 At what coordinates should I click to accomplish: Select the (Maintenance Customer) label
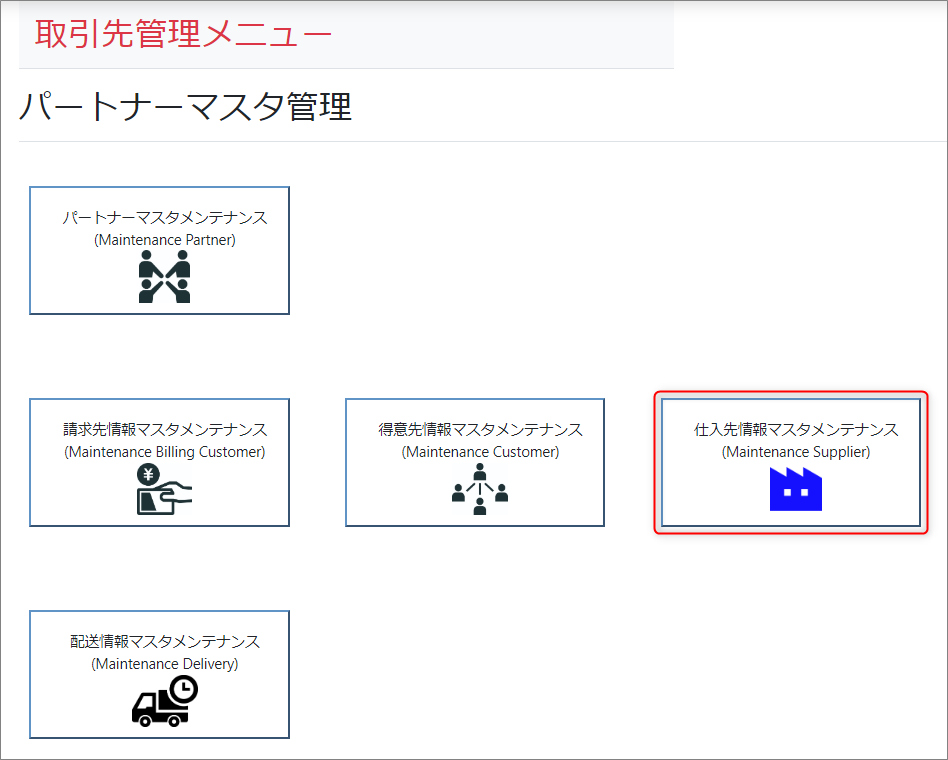coord(480,452)
